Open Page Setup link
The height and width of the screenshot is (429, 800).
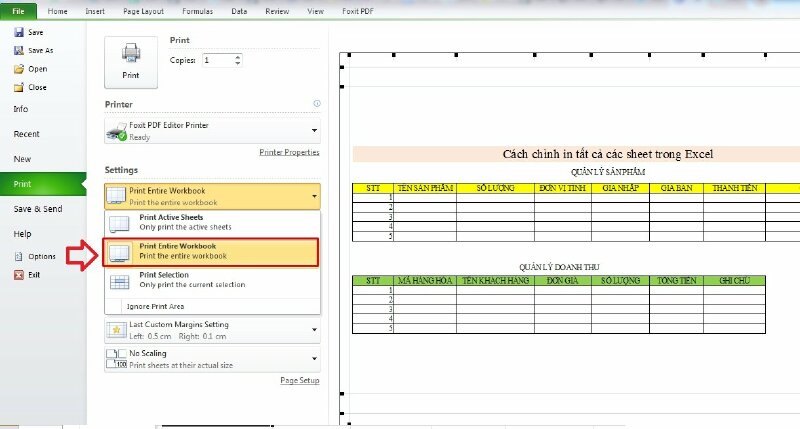point(300,381)
